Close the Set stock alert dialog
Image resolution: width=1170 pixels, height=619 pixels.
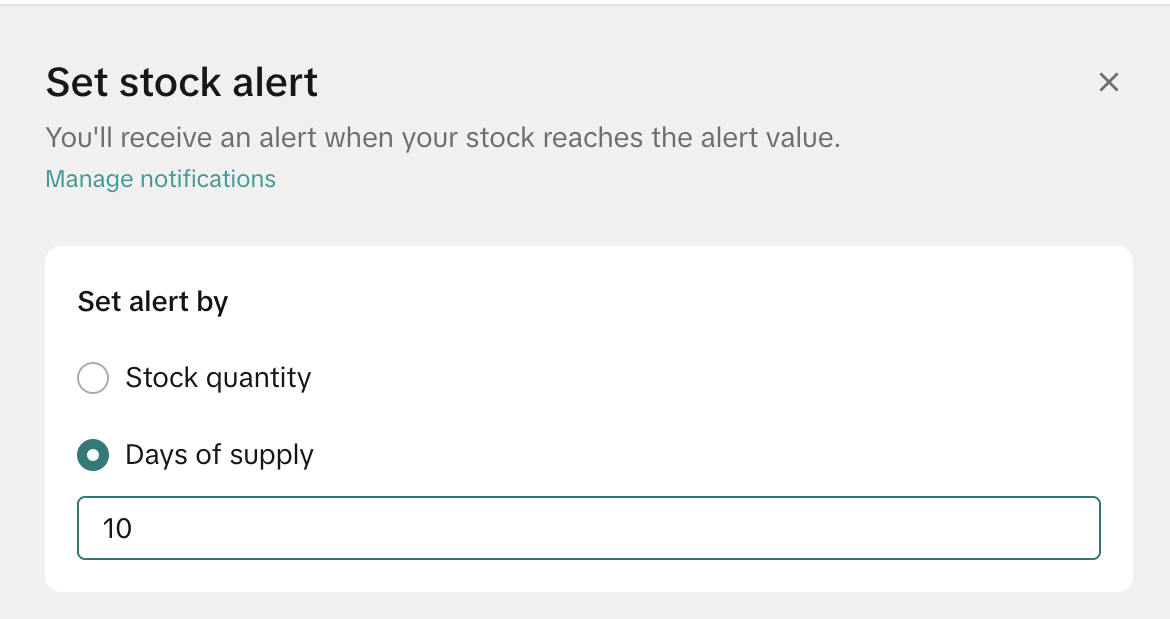click(x=1108, y=82)
